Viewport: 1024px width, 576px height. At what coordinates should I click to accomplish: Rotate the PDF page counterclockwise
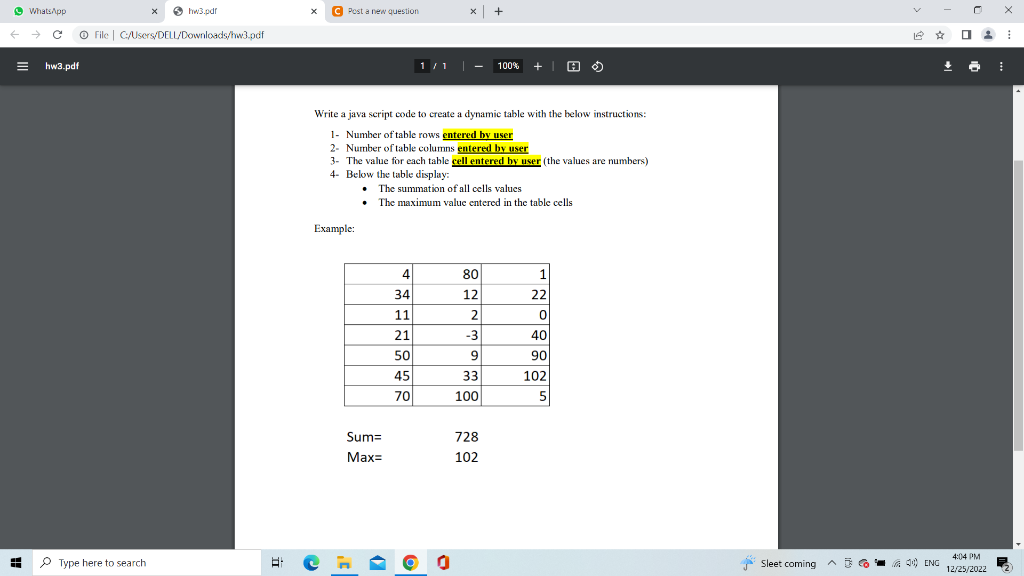click(597, 66)
